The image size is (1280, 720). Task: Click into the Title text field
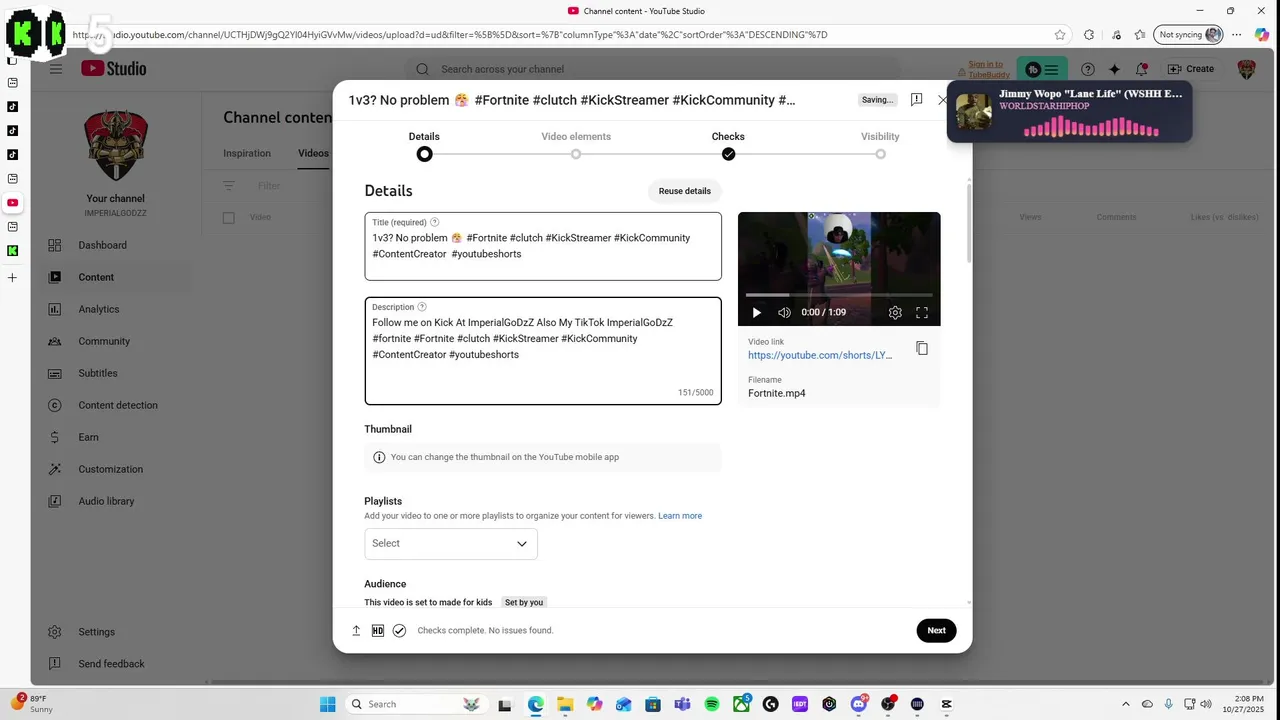pos(543,246)
